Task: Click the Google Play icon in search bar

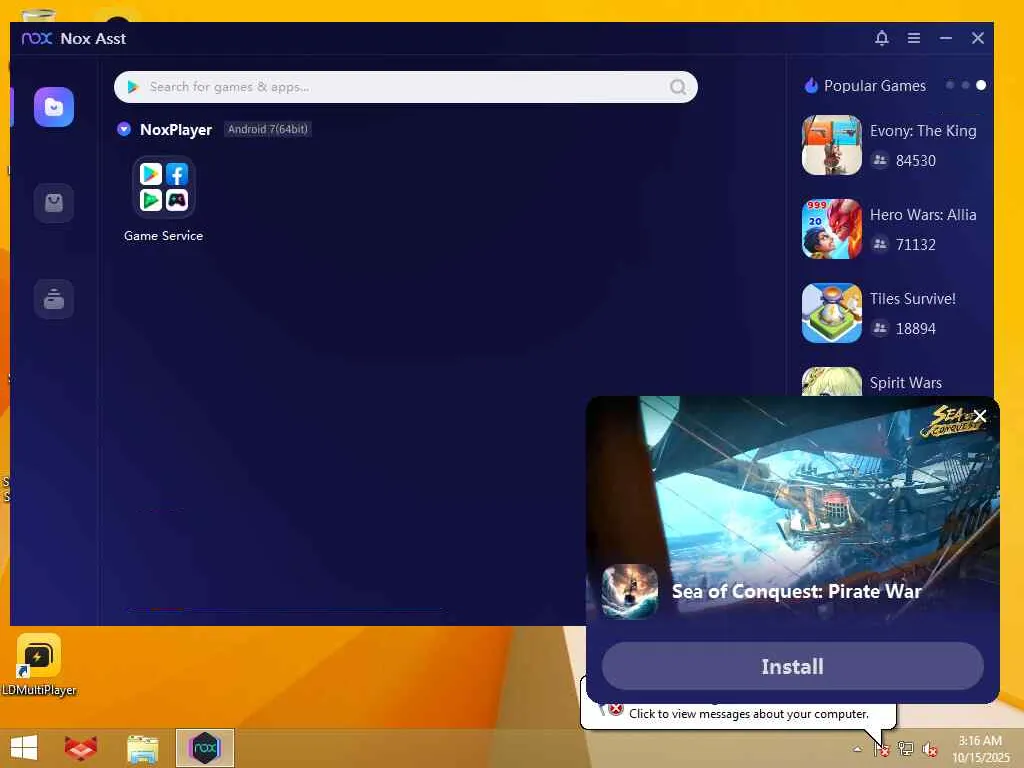Action: (x=133, y=87)
